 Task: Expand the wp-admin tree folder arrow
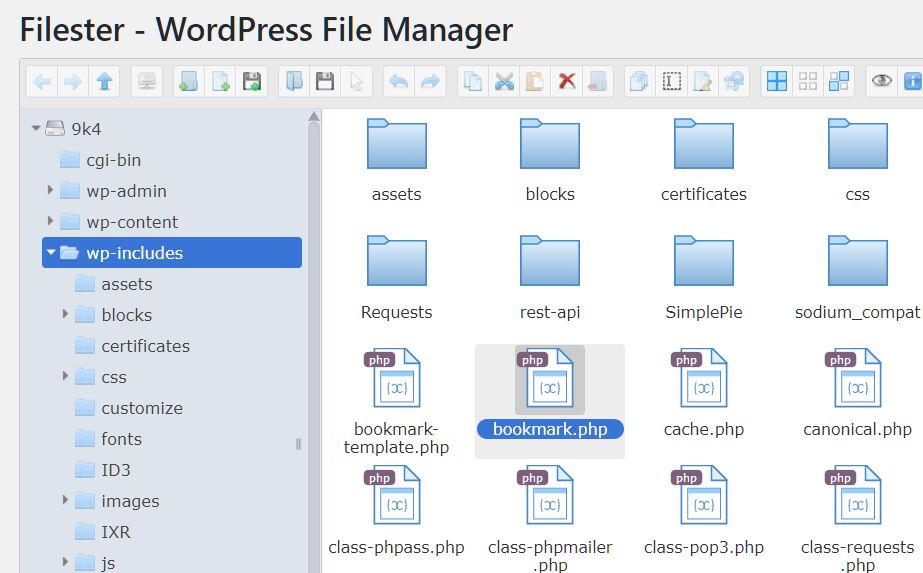pos(50,190)
